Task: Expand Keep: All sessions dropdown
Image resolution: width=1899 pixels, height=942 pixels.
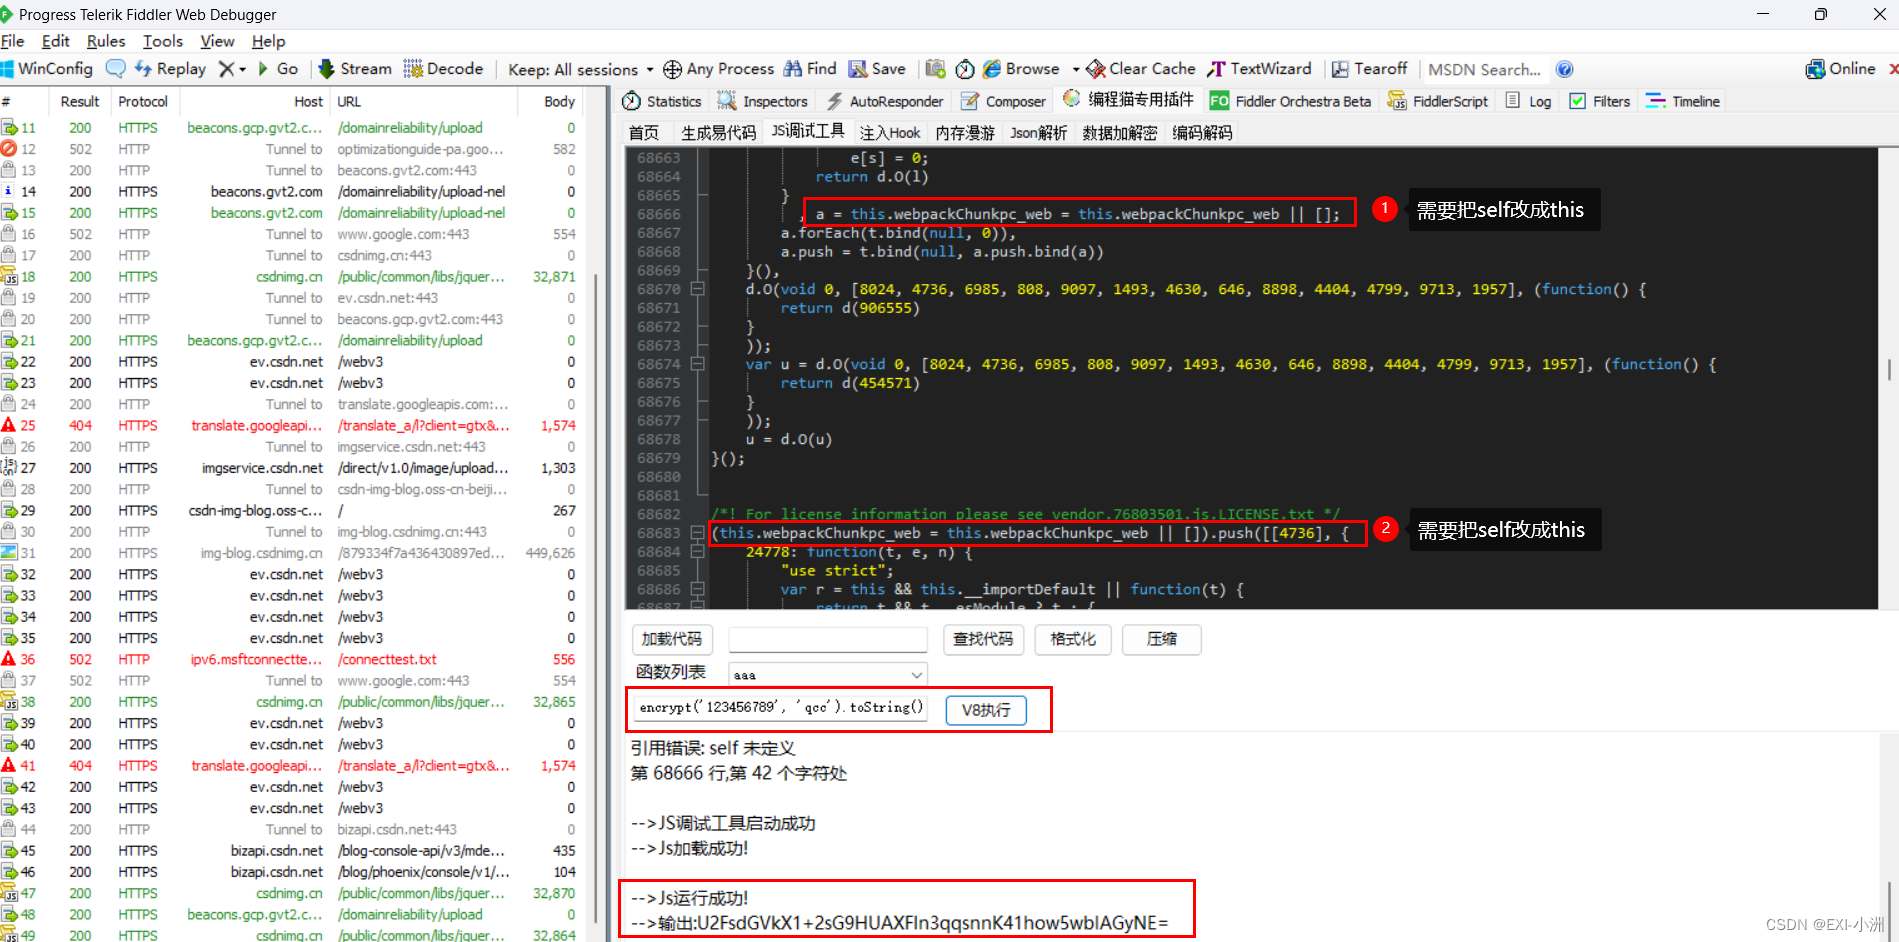Action: coord(580,69)
